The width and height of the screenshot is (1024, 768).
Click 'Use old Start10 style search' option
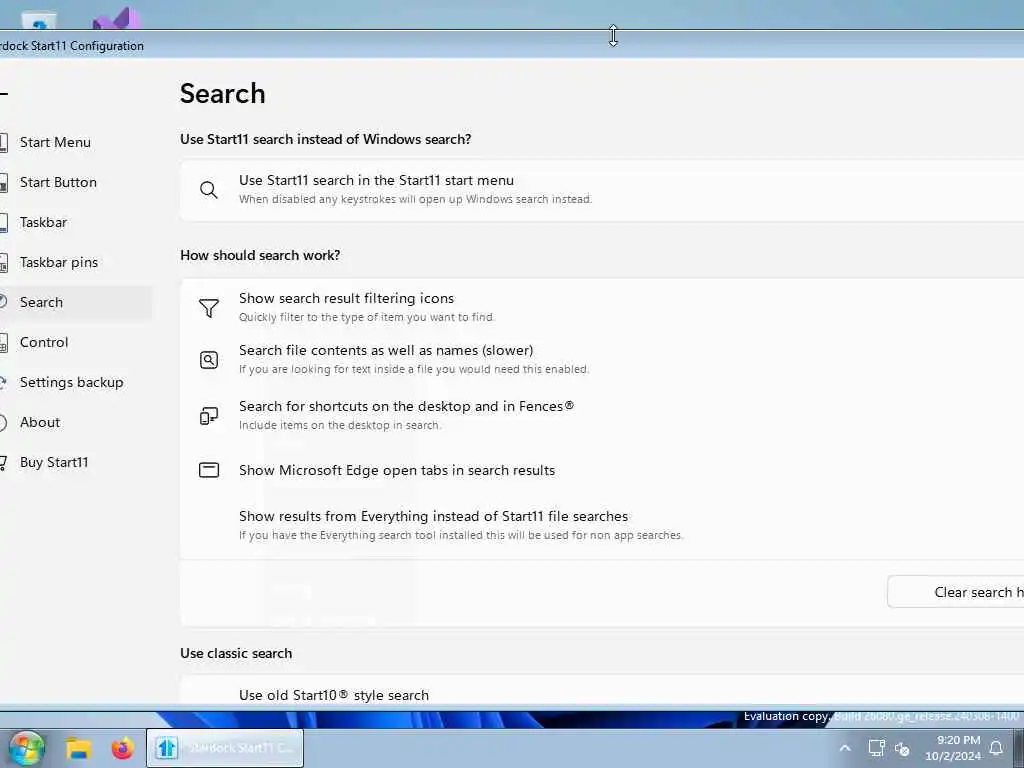pyautogui.click(x=334, y=696)
